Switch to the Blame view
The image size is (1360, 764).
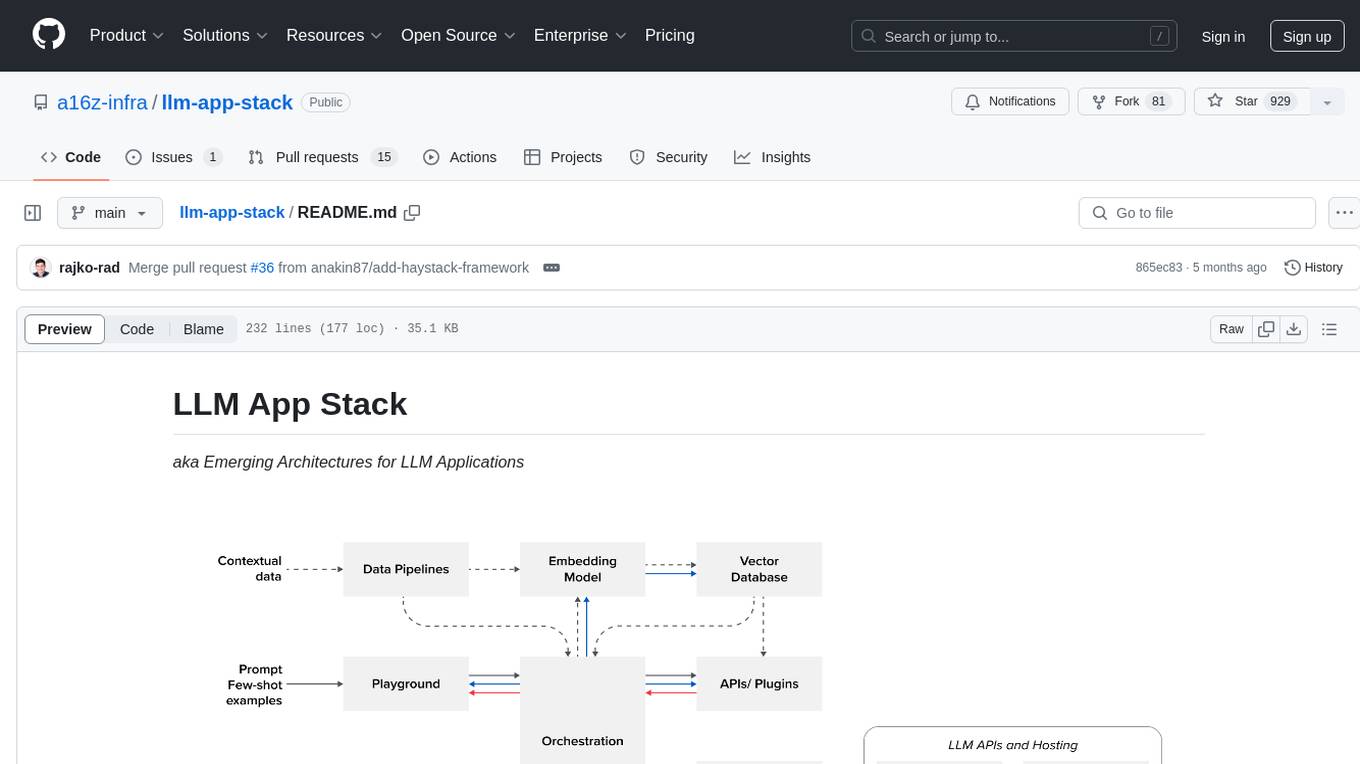point(203,329)
